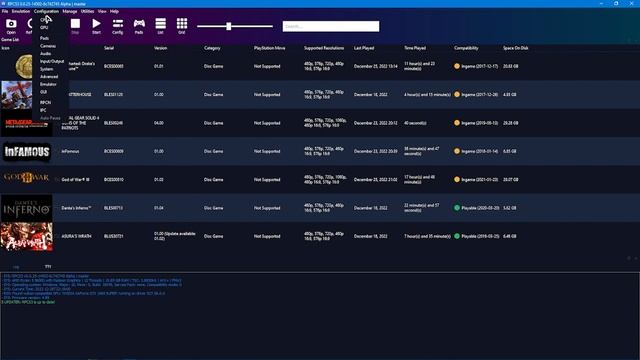Open the Pads gamepad toolbar icon
This screenshot has height=360, width=640.
[x=139, y=26]
